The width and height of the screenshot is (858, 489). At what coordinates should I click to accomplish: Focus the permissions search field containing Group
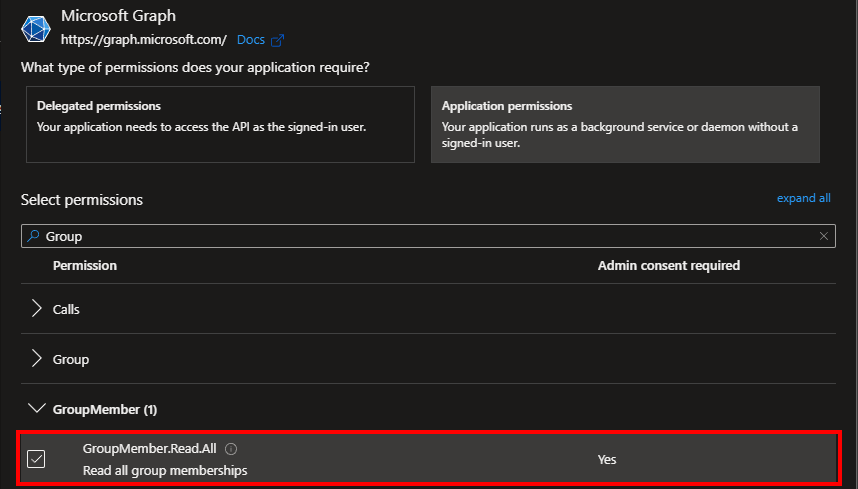420,236
